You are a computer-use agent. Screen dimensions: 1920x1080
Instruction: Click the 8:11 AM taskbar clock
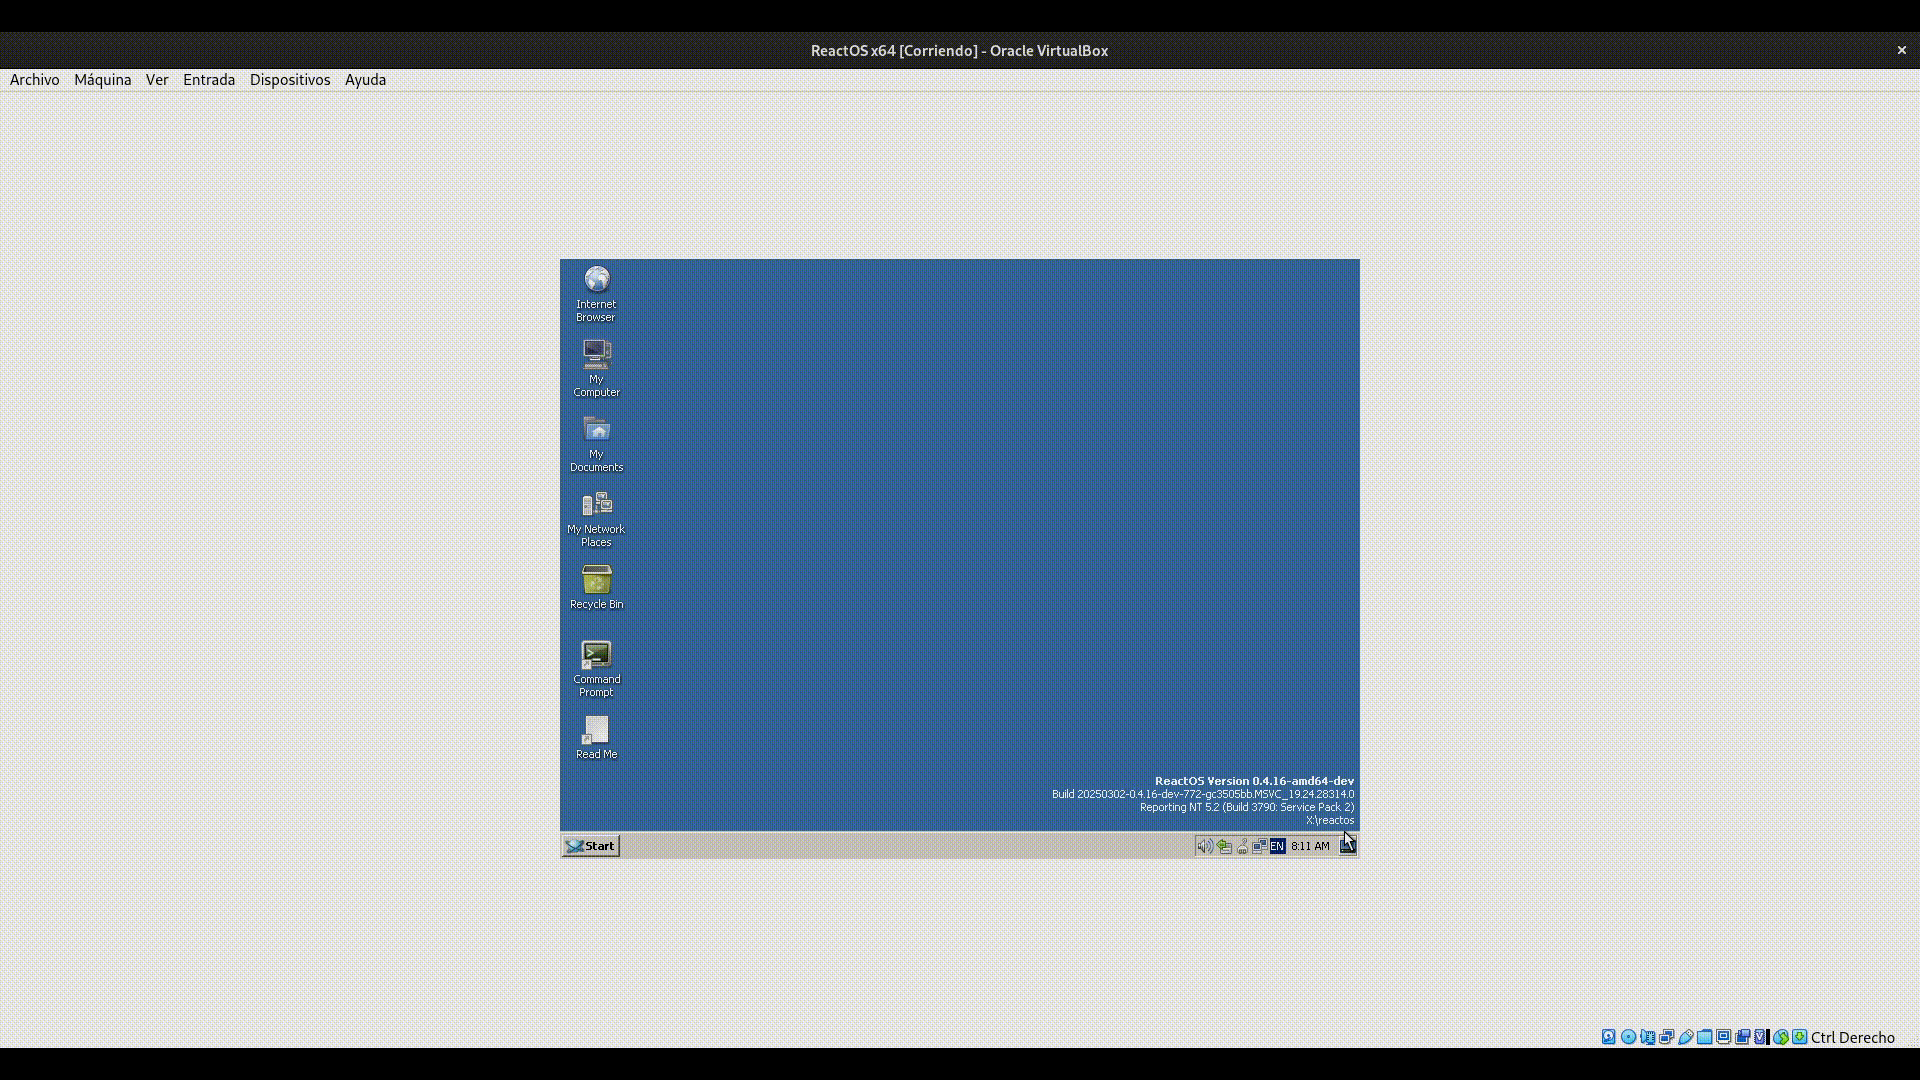(1310, 846)
